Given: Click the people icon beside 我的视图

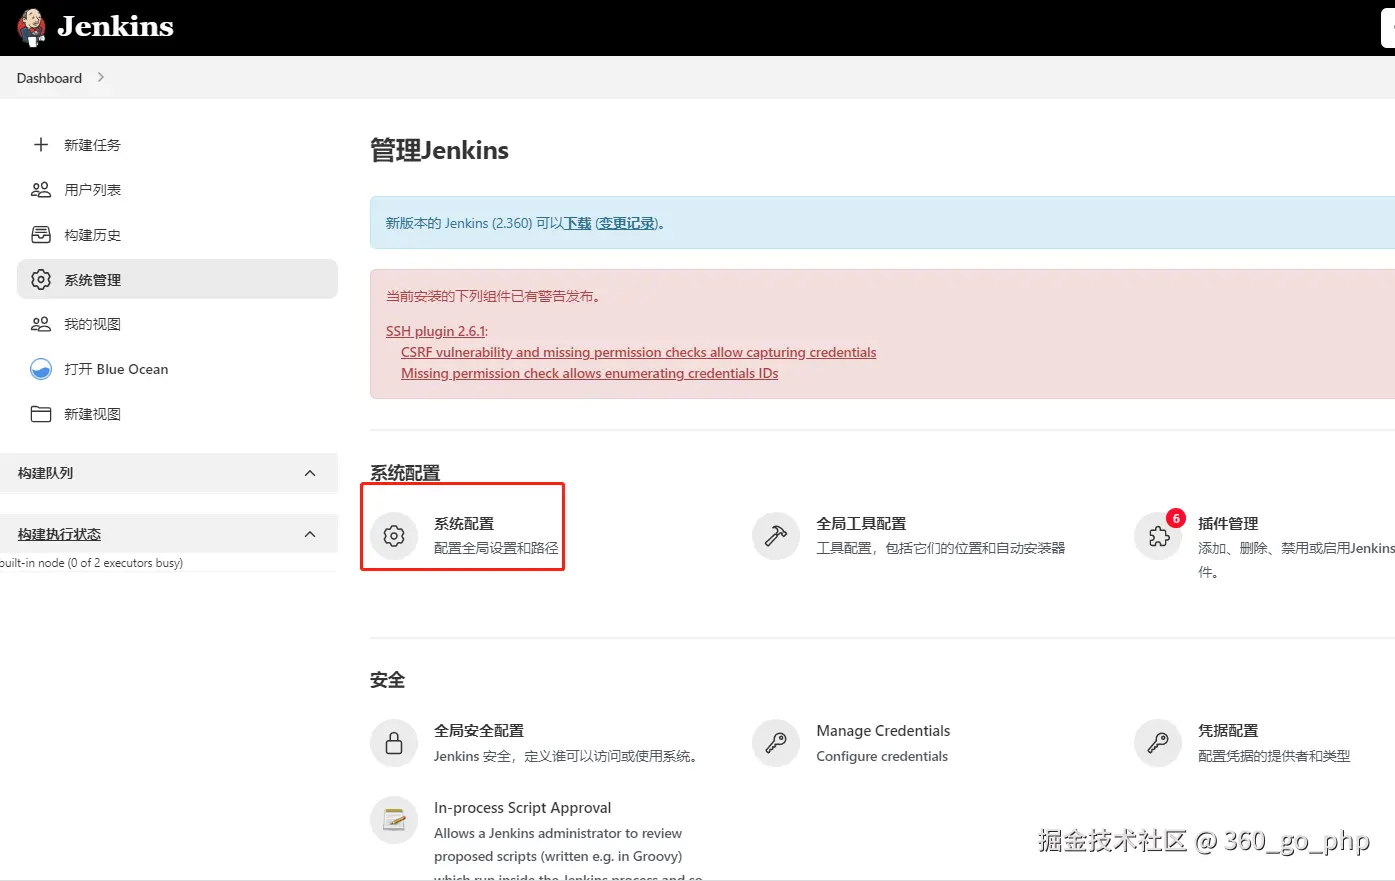Looking at the screenshot, I should [x=41, y=324].
